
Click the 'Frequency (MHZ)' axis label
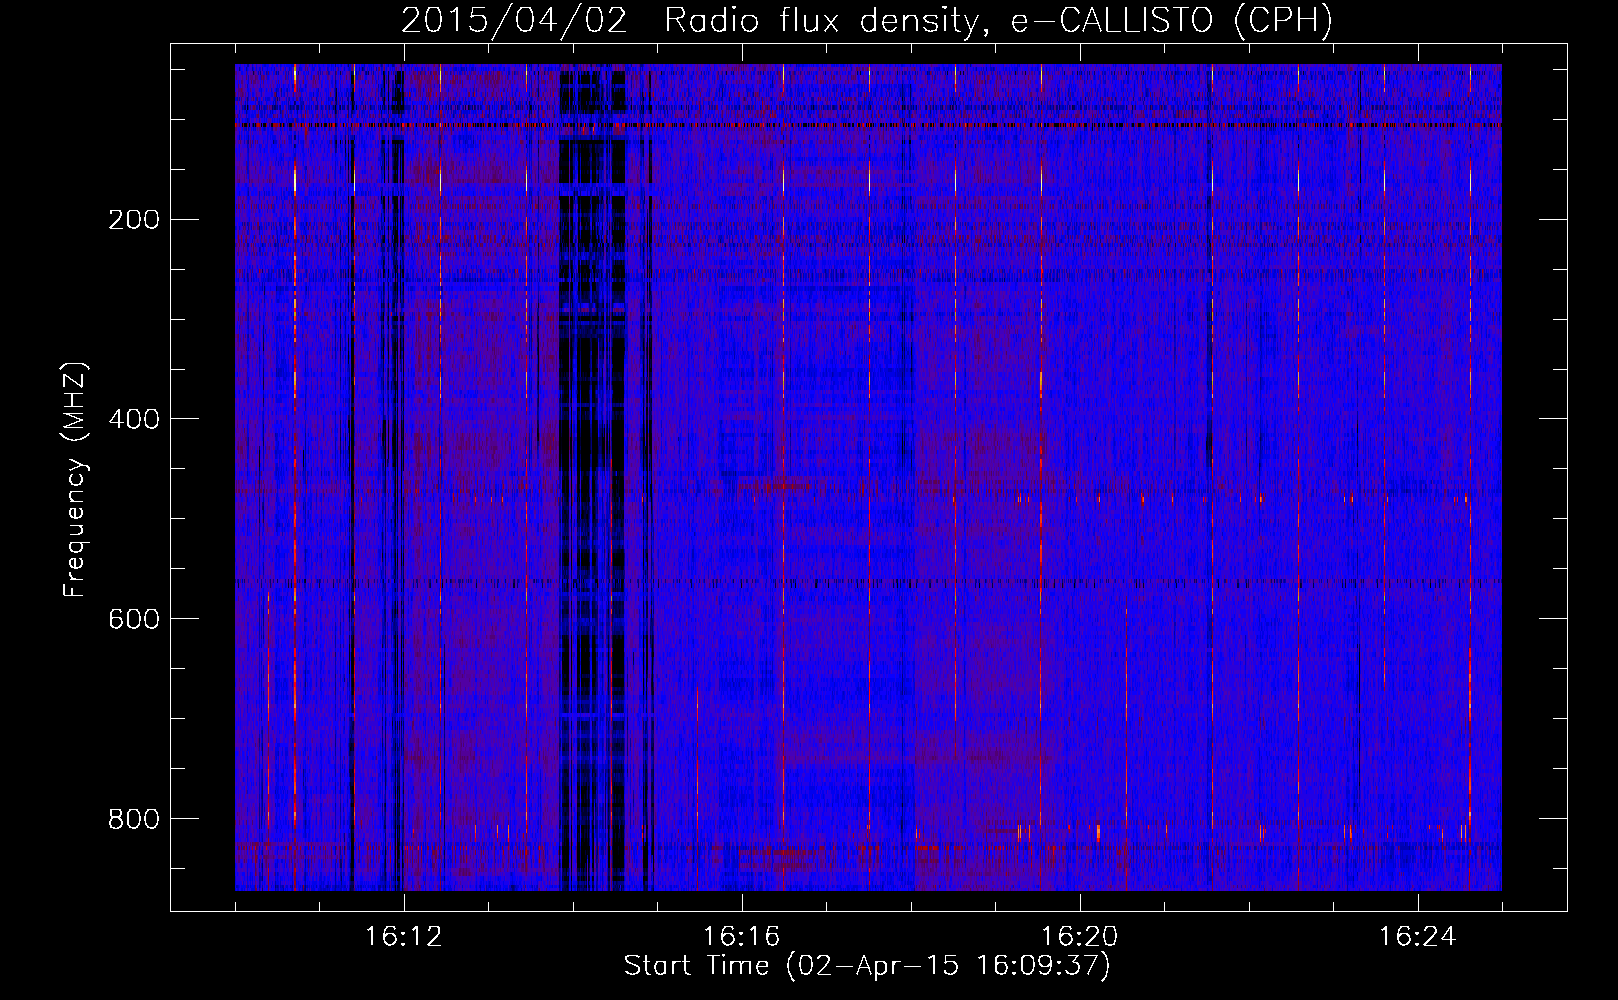[75, 480]
